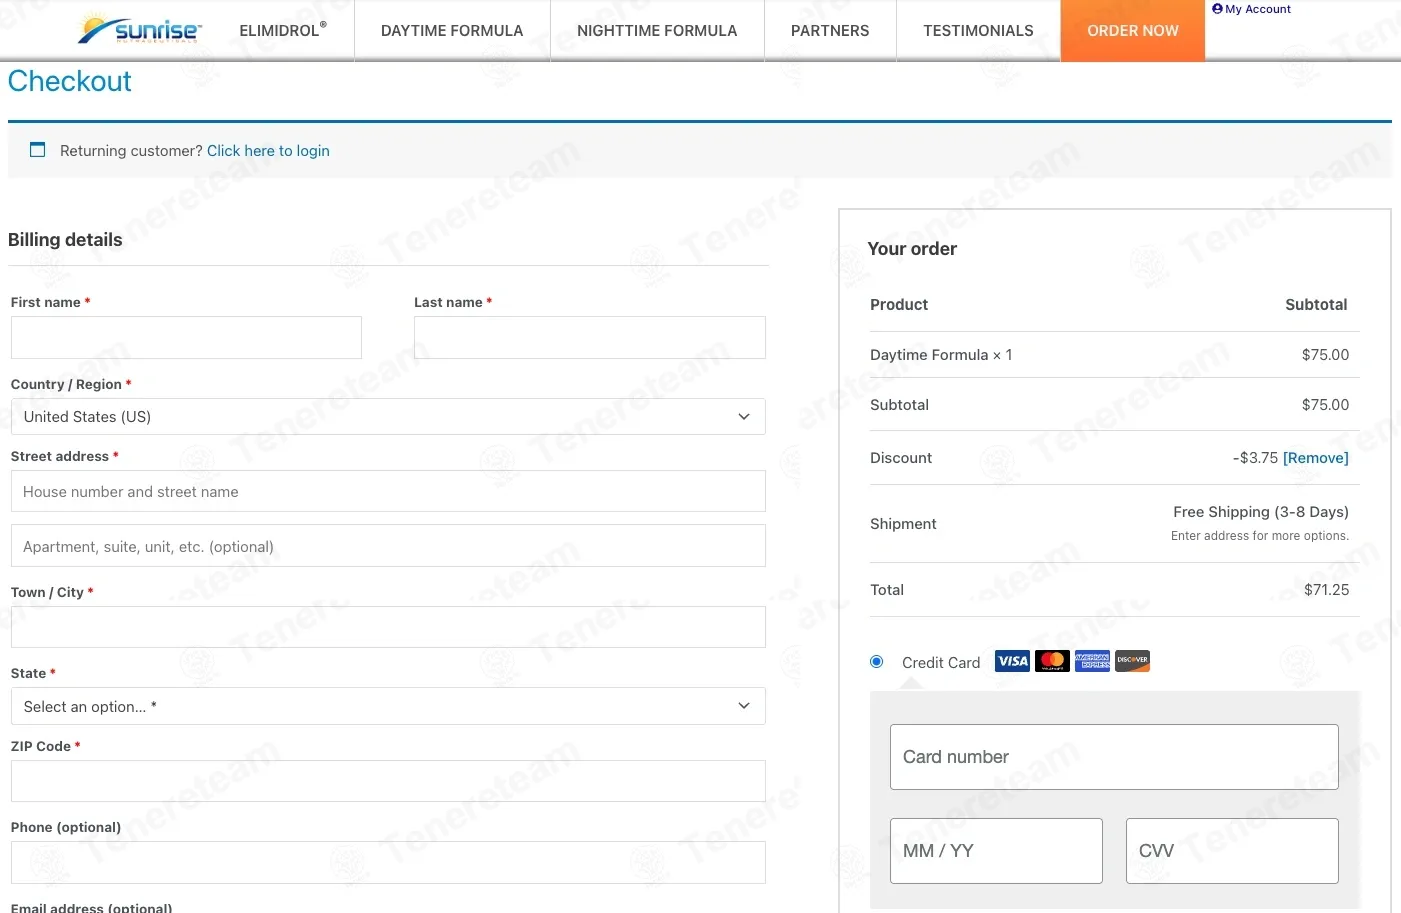Go to Nighttime Formula page
The width and height of the screenshot is (1401, 913).
[x=657, y=31]
